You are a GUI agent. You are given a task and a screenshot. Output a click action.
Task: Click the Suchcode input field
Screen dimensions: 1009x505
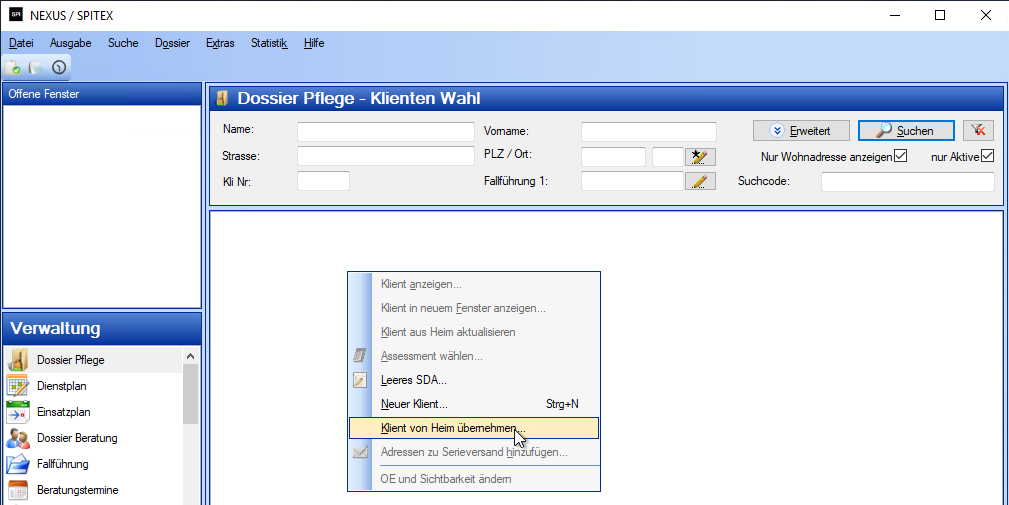(x=907, y=181)
